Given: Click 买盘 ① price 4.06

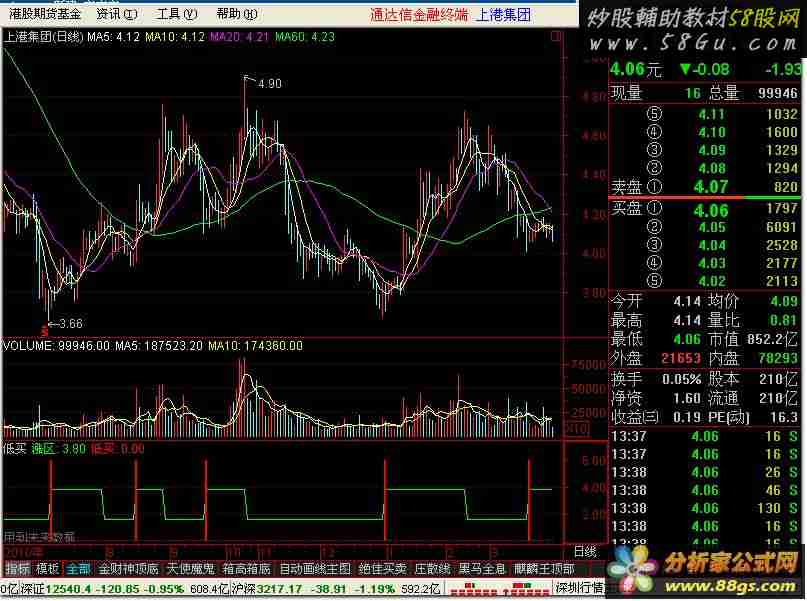Looking at the screenshot, I should [711, 210].
